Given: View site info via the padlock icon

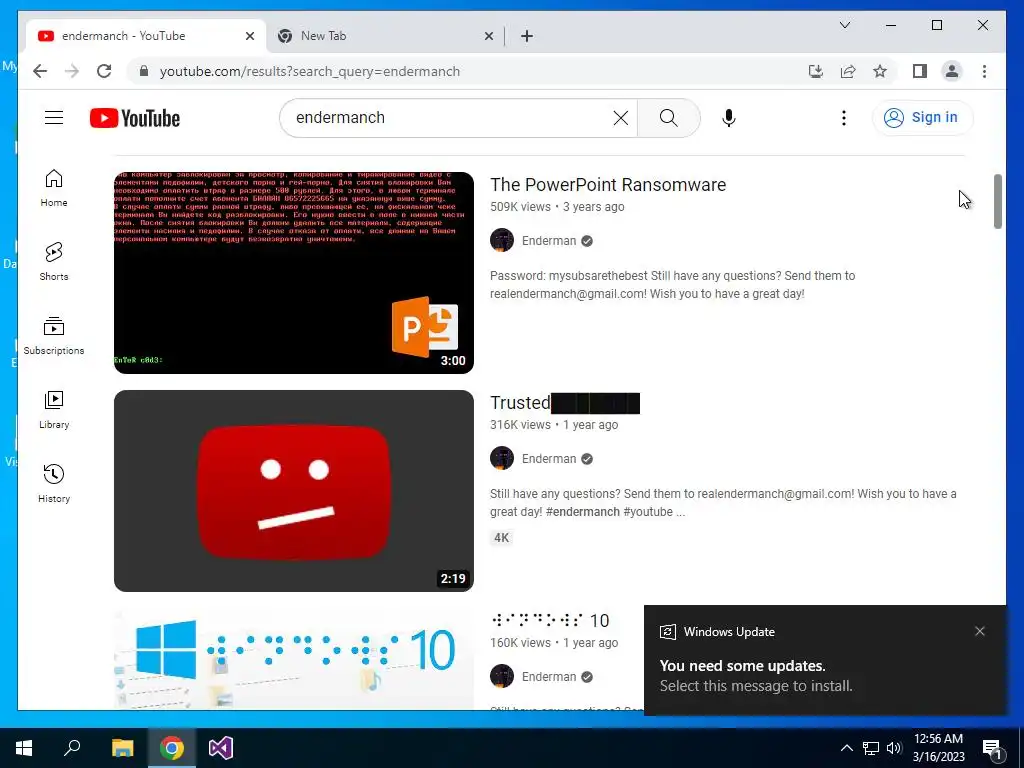Looking at the screenshot, I should click(144, 71).
